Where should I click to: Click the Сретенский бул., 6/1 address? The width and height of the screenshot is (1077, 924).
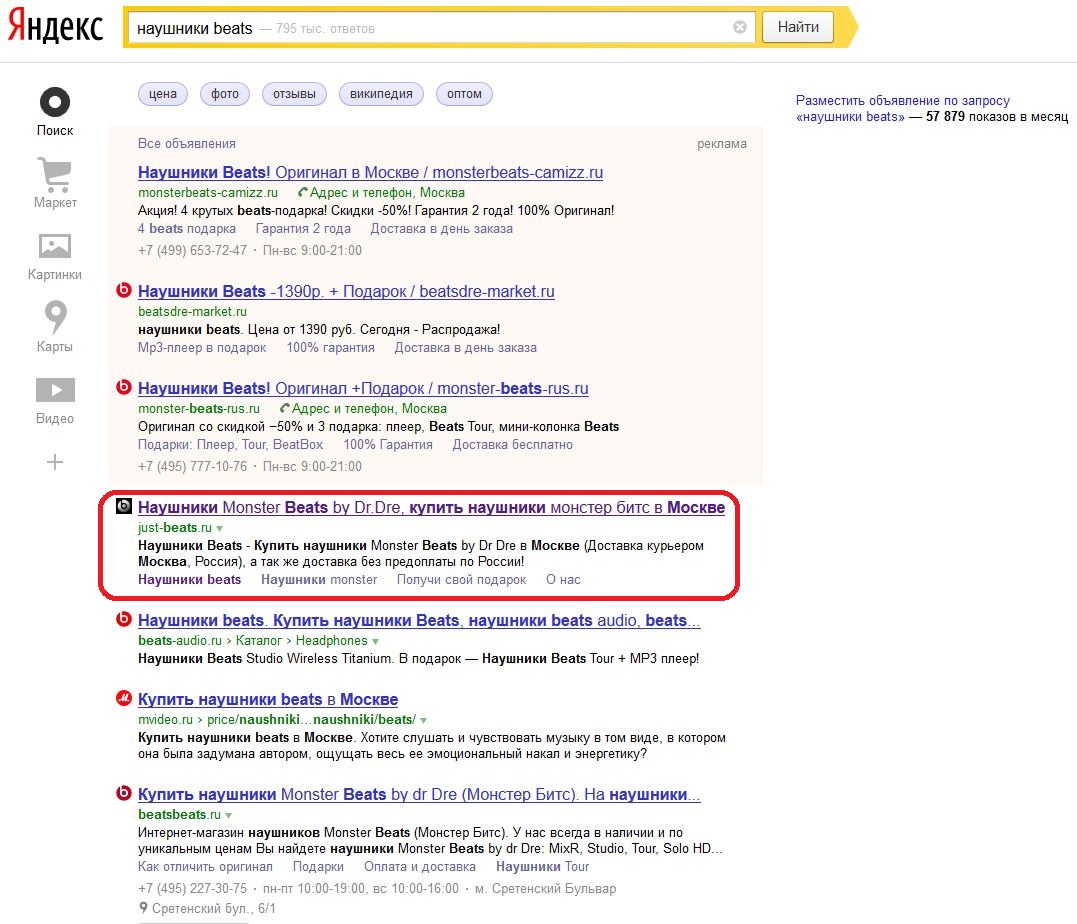point(214,908)
